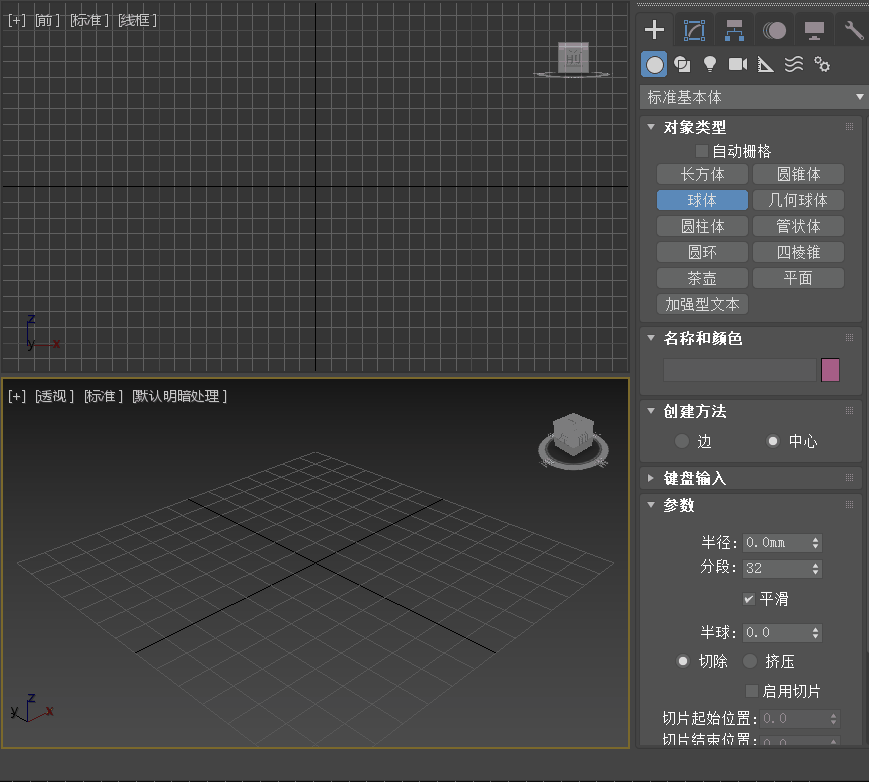Click the 半径 value field
The image size is (869, 782).
pos(776,542)
